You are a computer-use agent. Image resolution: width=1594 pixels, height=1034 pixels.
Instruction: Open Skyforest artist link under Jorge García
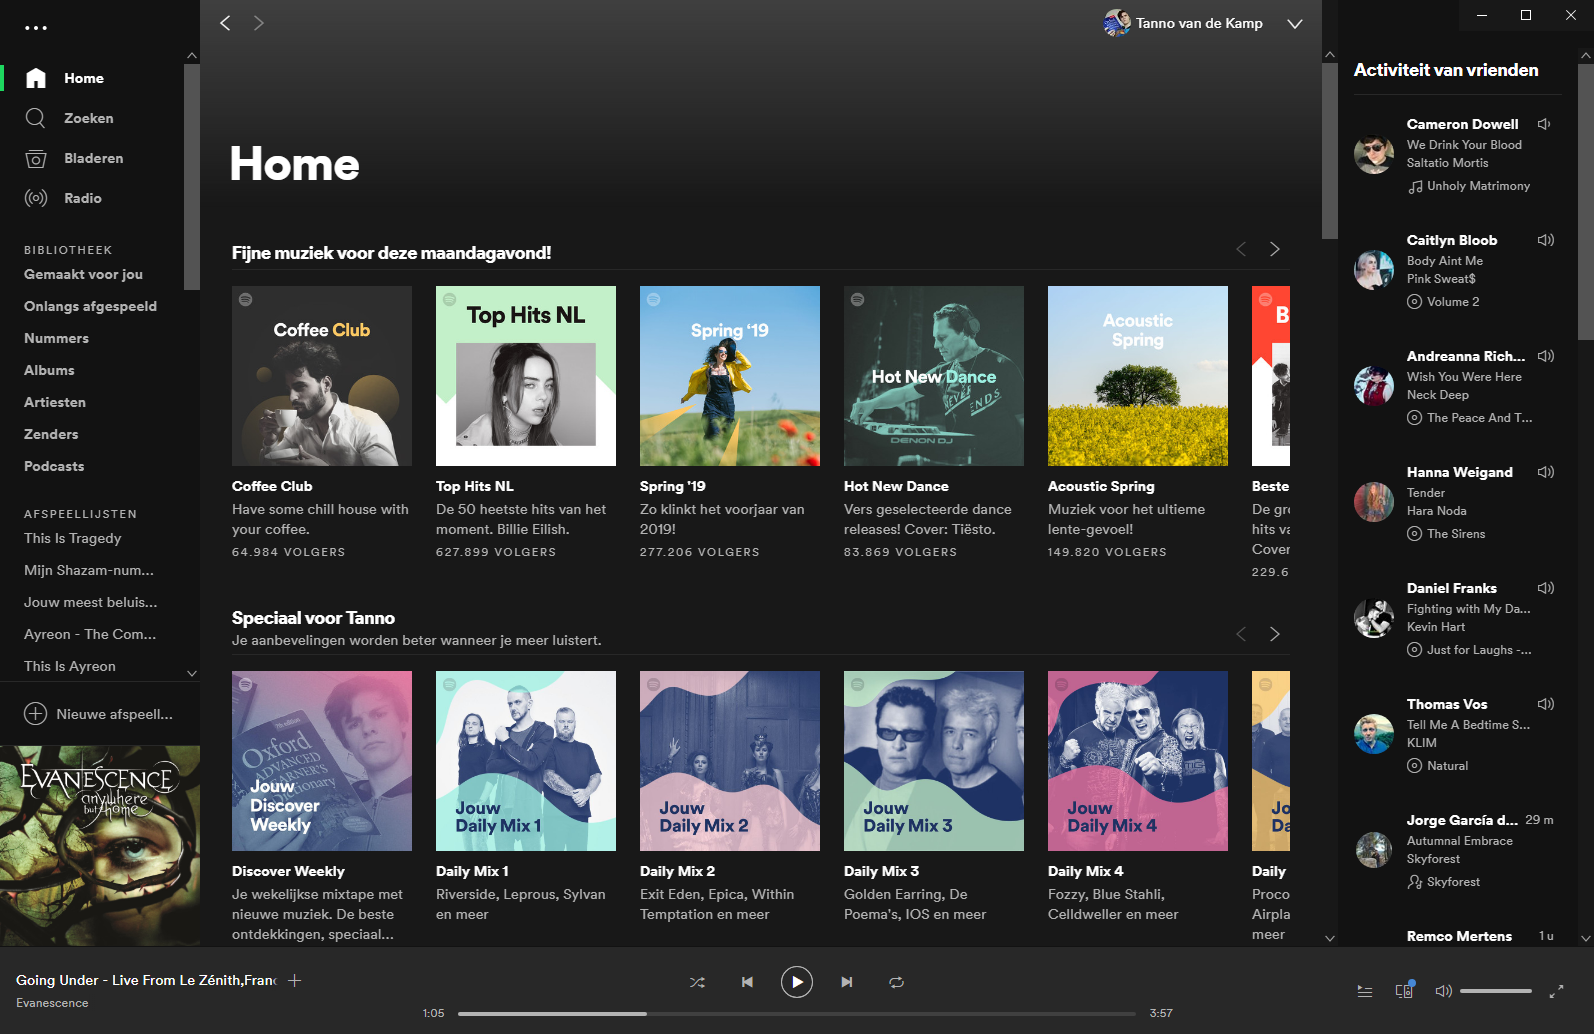tap(1453, 882)
